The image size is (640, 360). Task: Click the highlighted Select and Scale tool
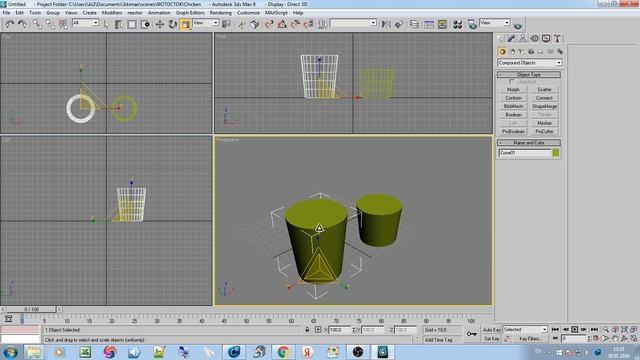click(186, 24)
